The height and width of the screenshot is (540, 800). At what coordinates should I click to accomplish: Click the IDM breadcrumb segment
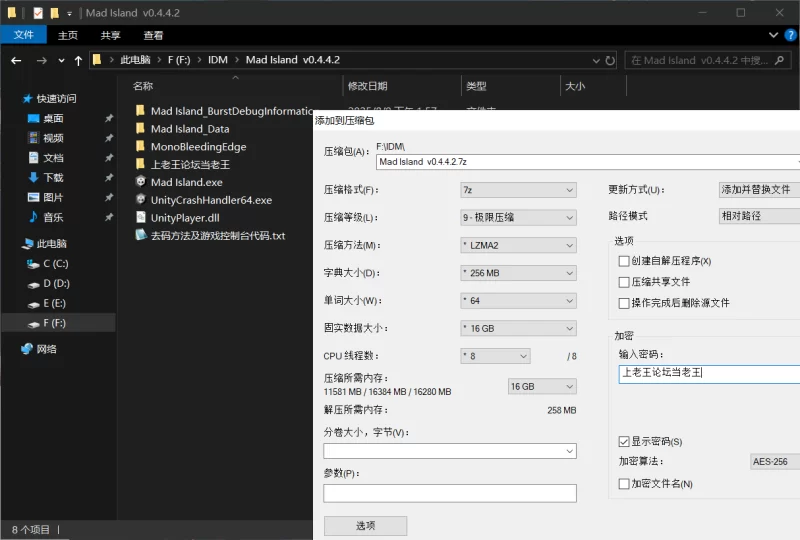218,60
